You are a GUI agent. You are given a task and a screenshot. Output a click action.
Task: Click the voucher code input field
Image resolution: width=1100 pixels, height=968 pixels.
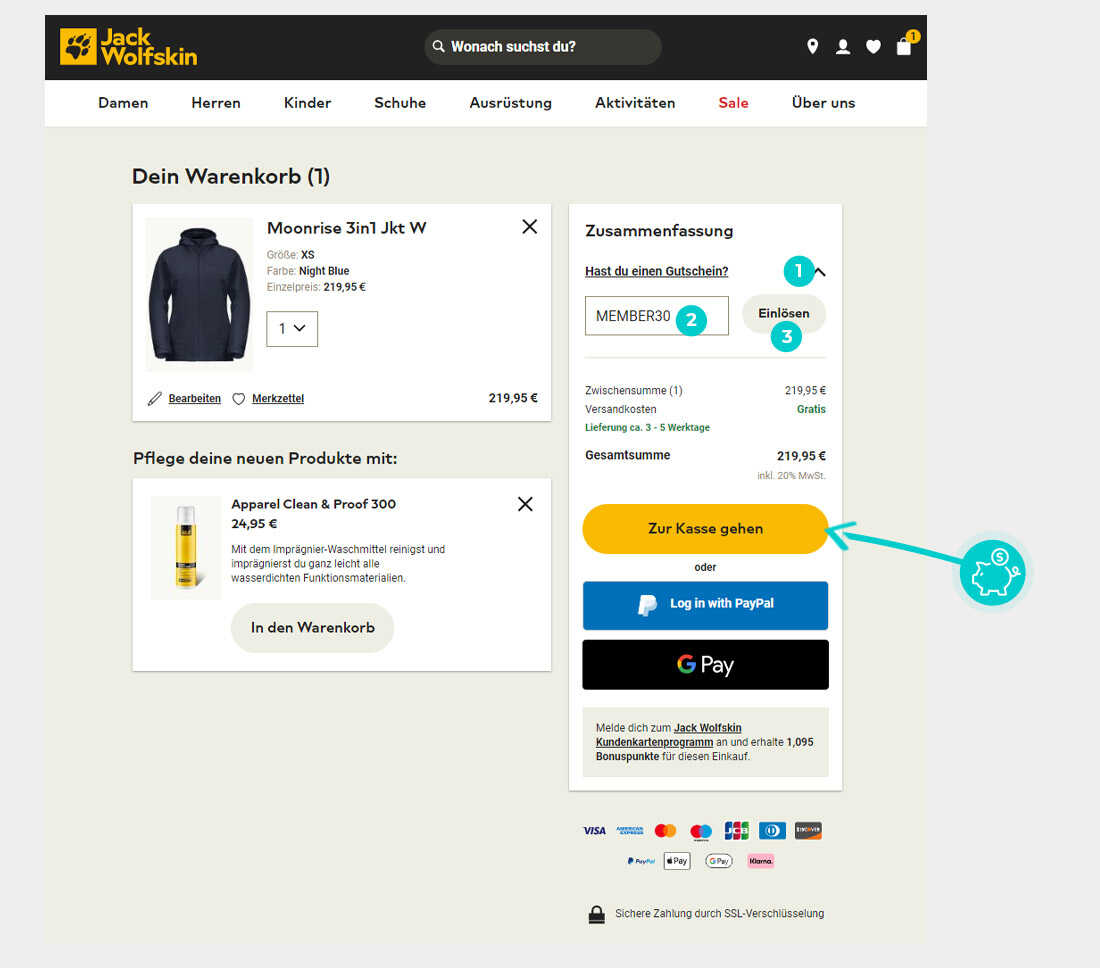[657, 316]
